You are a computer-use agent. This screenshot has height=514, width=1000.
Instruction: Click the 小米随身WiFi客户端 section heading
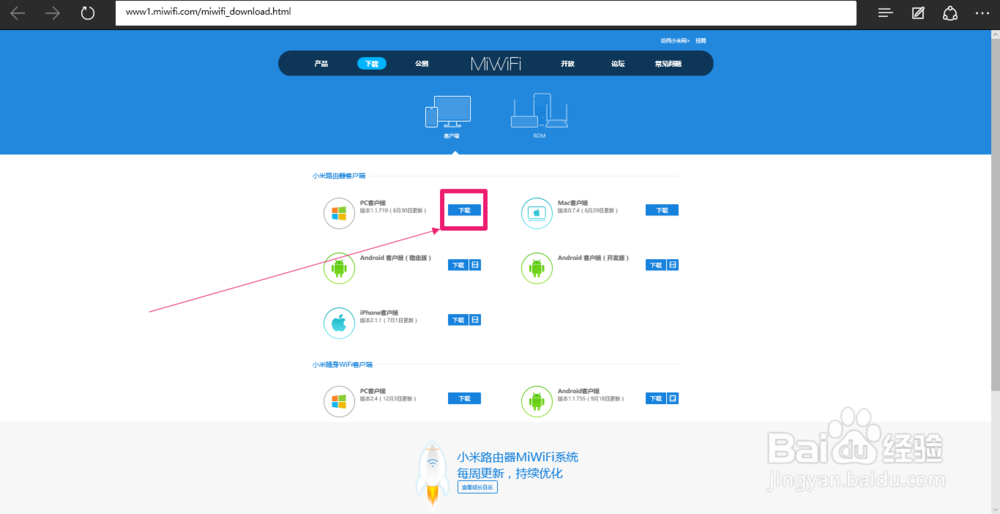tap(342, 364)
